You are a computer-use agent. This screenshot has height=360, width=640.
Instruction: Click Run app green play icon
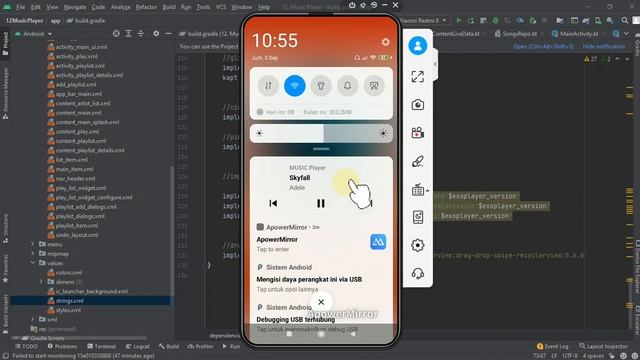point(459,20)
